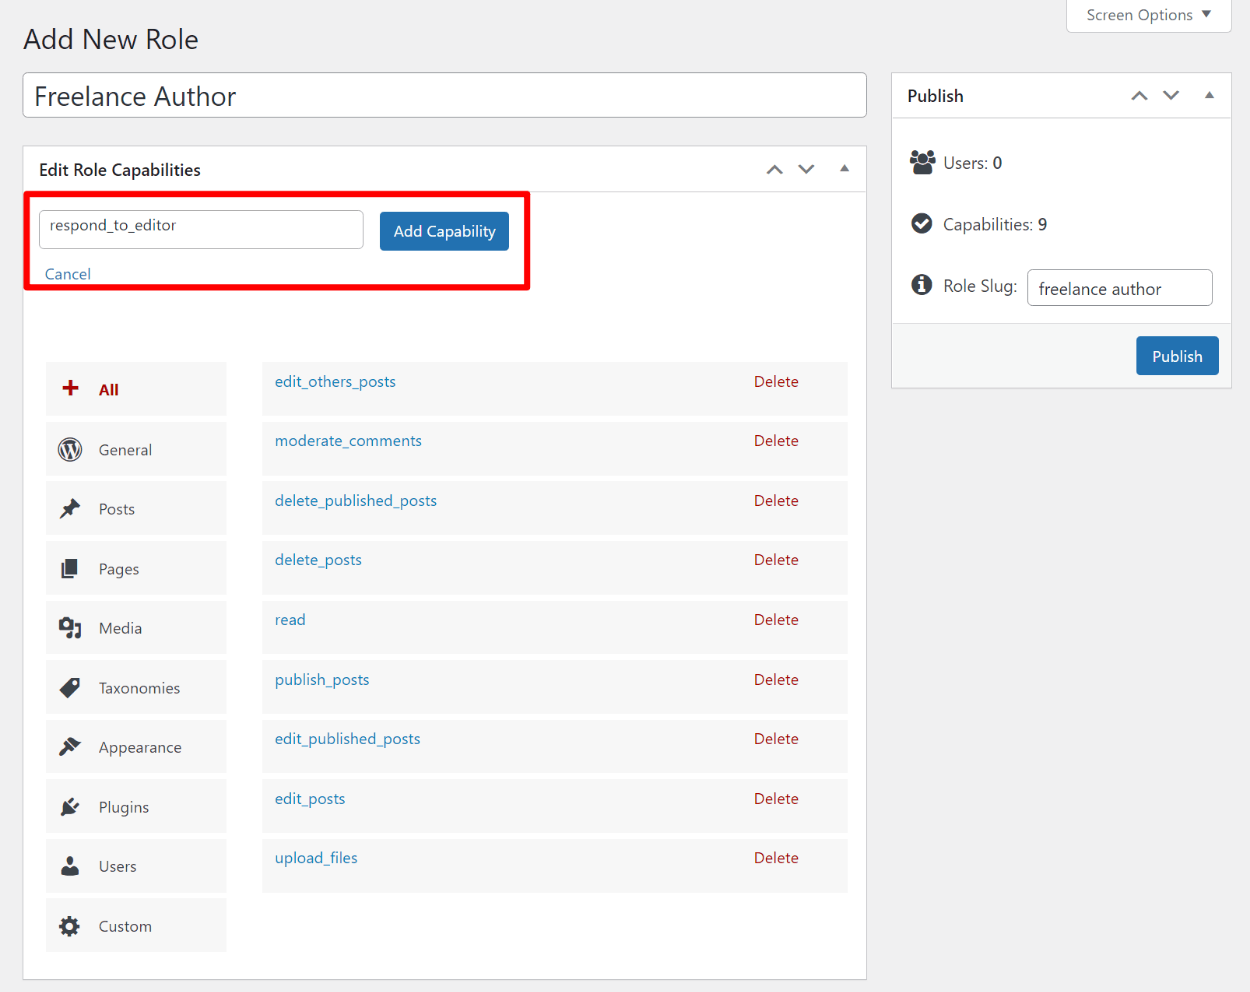Open the Users capabilities tab

(136, 866)
